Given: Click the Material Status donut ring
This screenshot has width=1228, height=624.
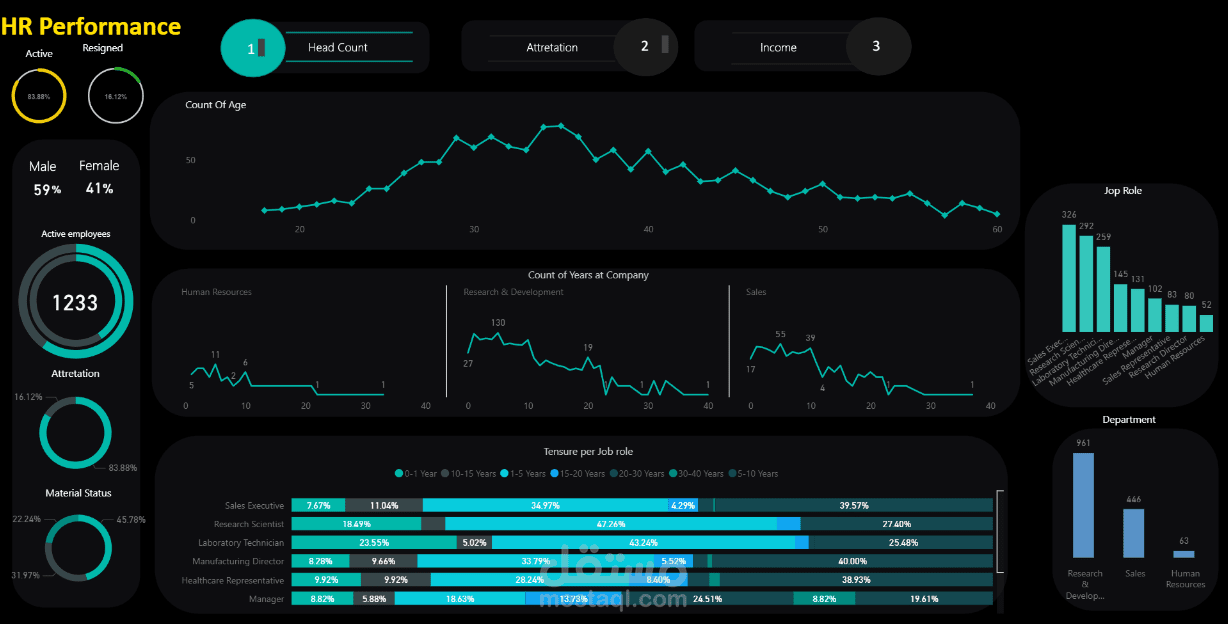Looking at the screenshot, I should (79, 548).
